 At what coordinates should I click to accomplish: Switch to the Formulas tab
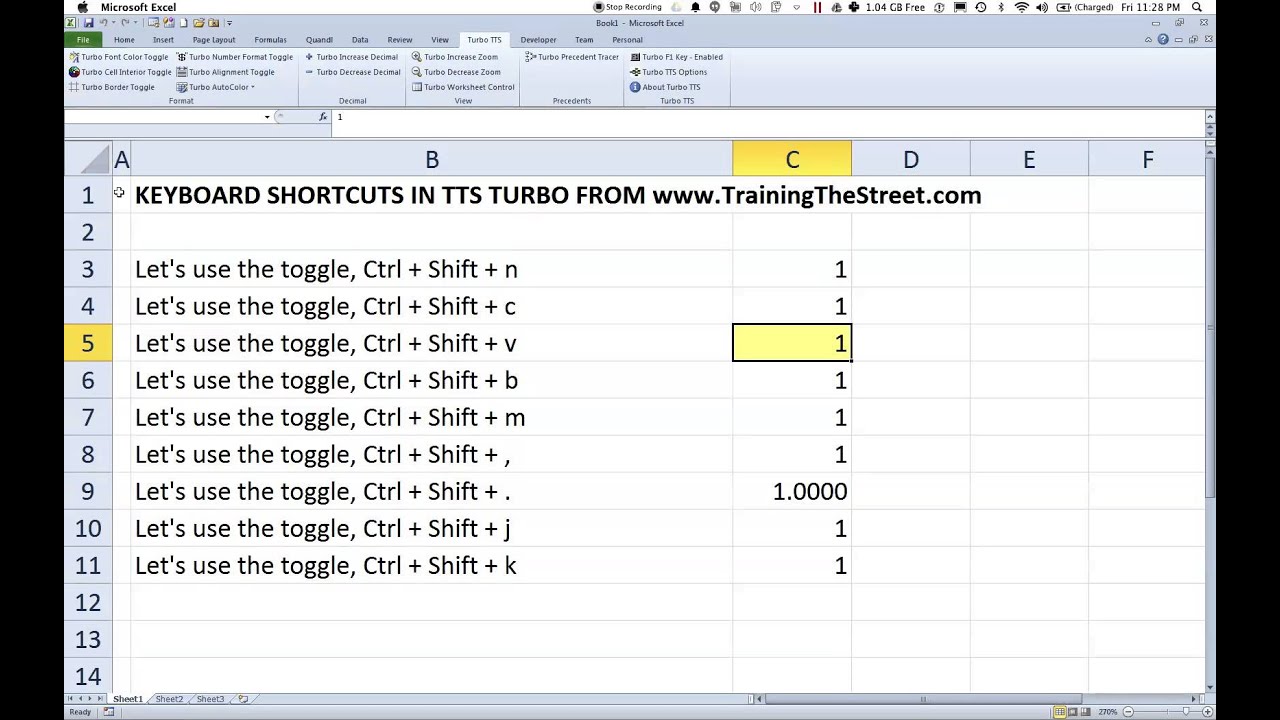(x=270, y=40)
